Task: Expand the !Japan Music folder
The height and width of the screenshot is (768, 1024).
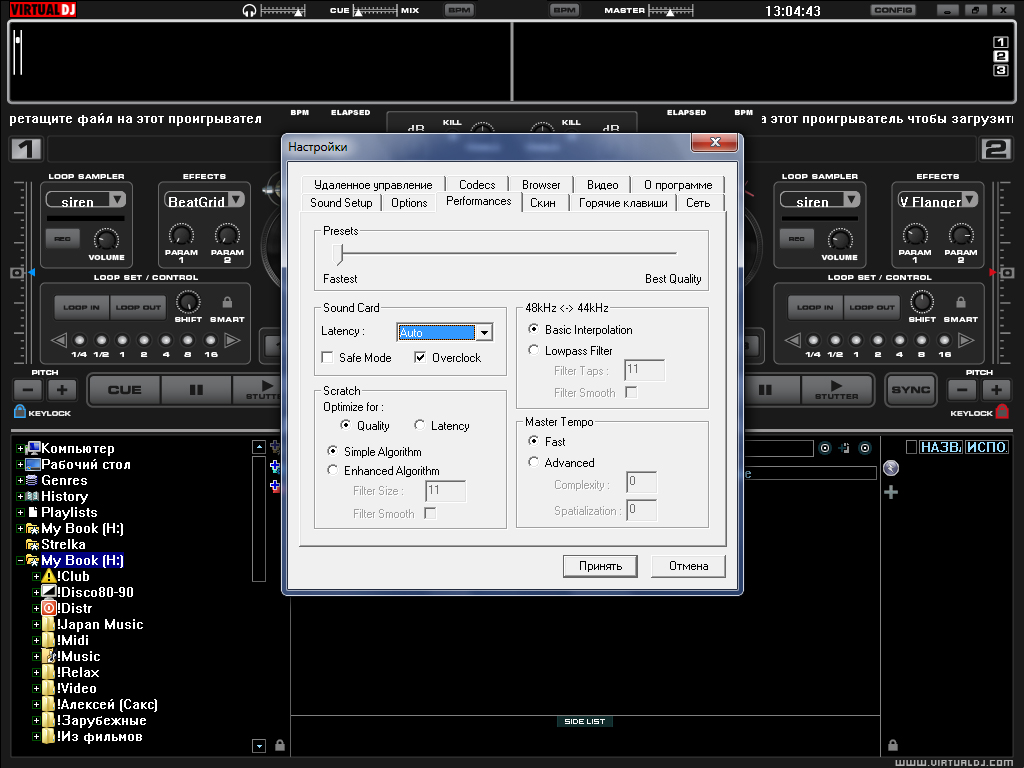Action: [36, 624]
